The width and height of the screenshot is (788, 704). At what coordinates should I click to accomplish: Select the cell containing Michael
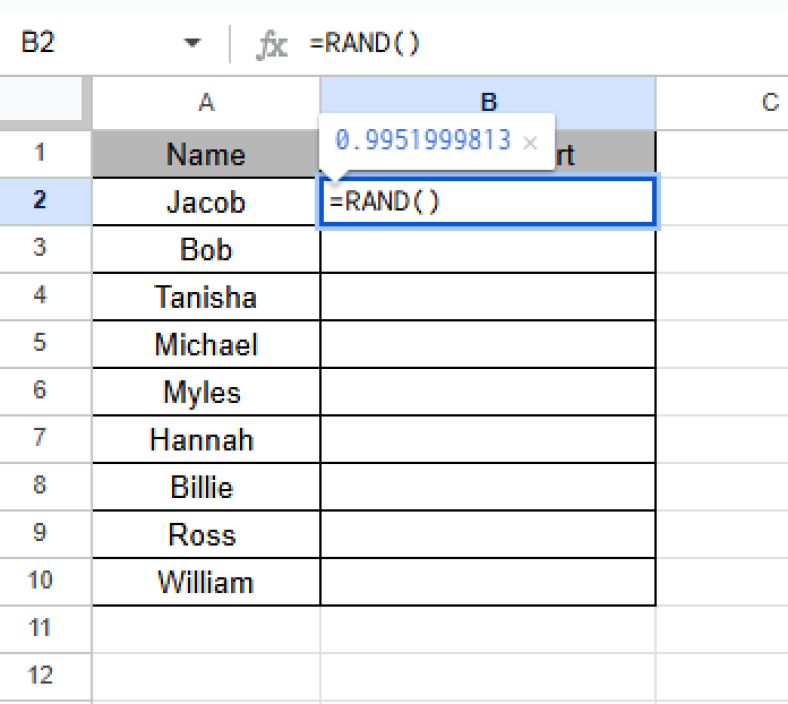(206, 345)
